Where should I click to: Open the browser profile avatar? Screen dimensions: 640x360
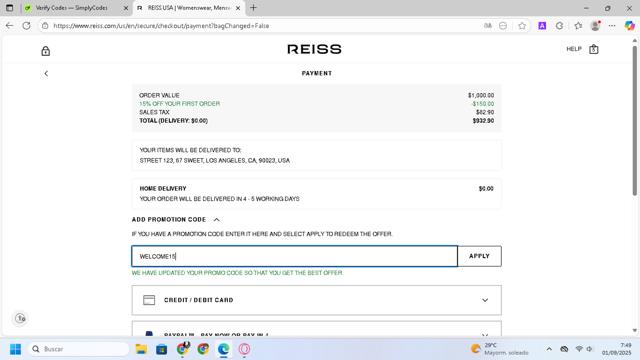click(x=596, y=26)
